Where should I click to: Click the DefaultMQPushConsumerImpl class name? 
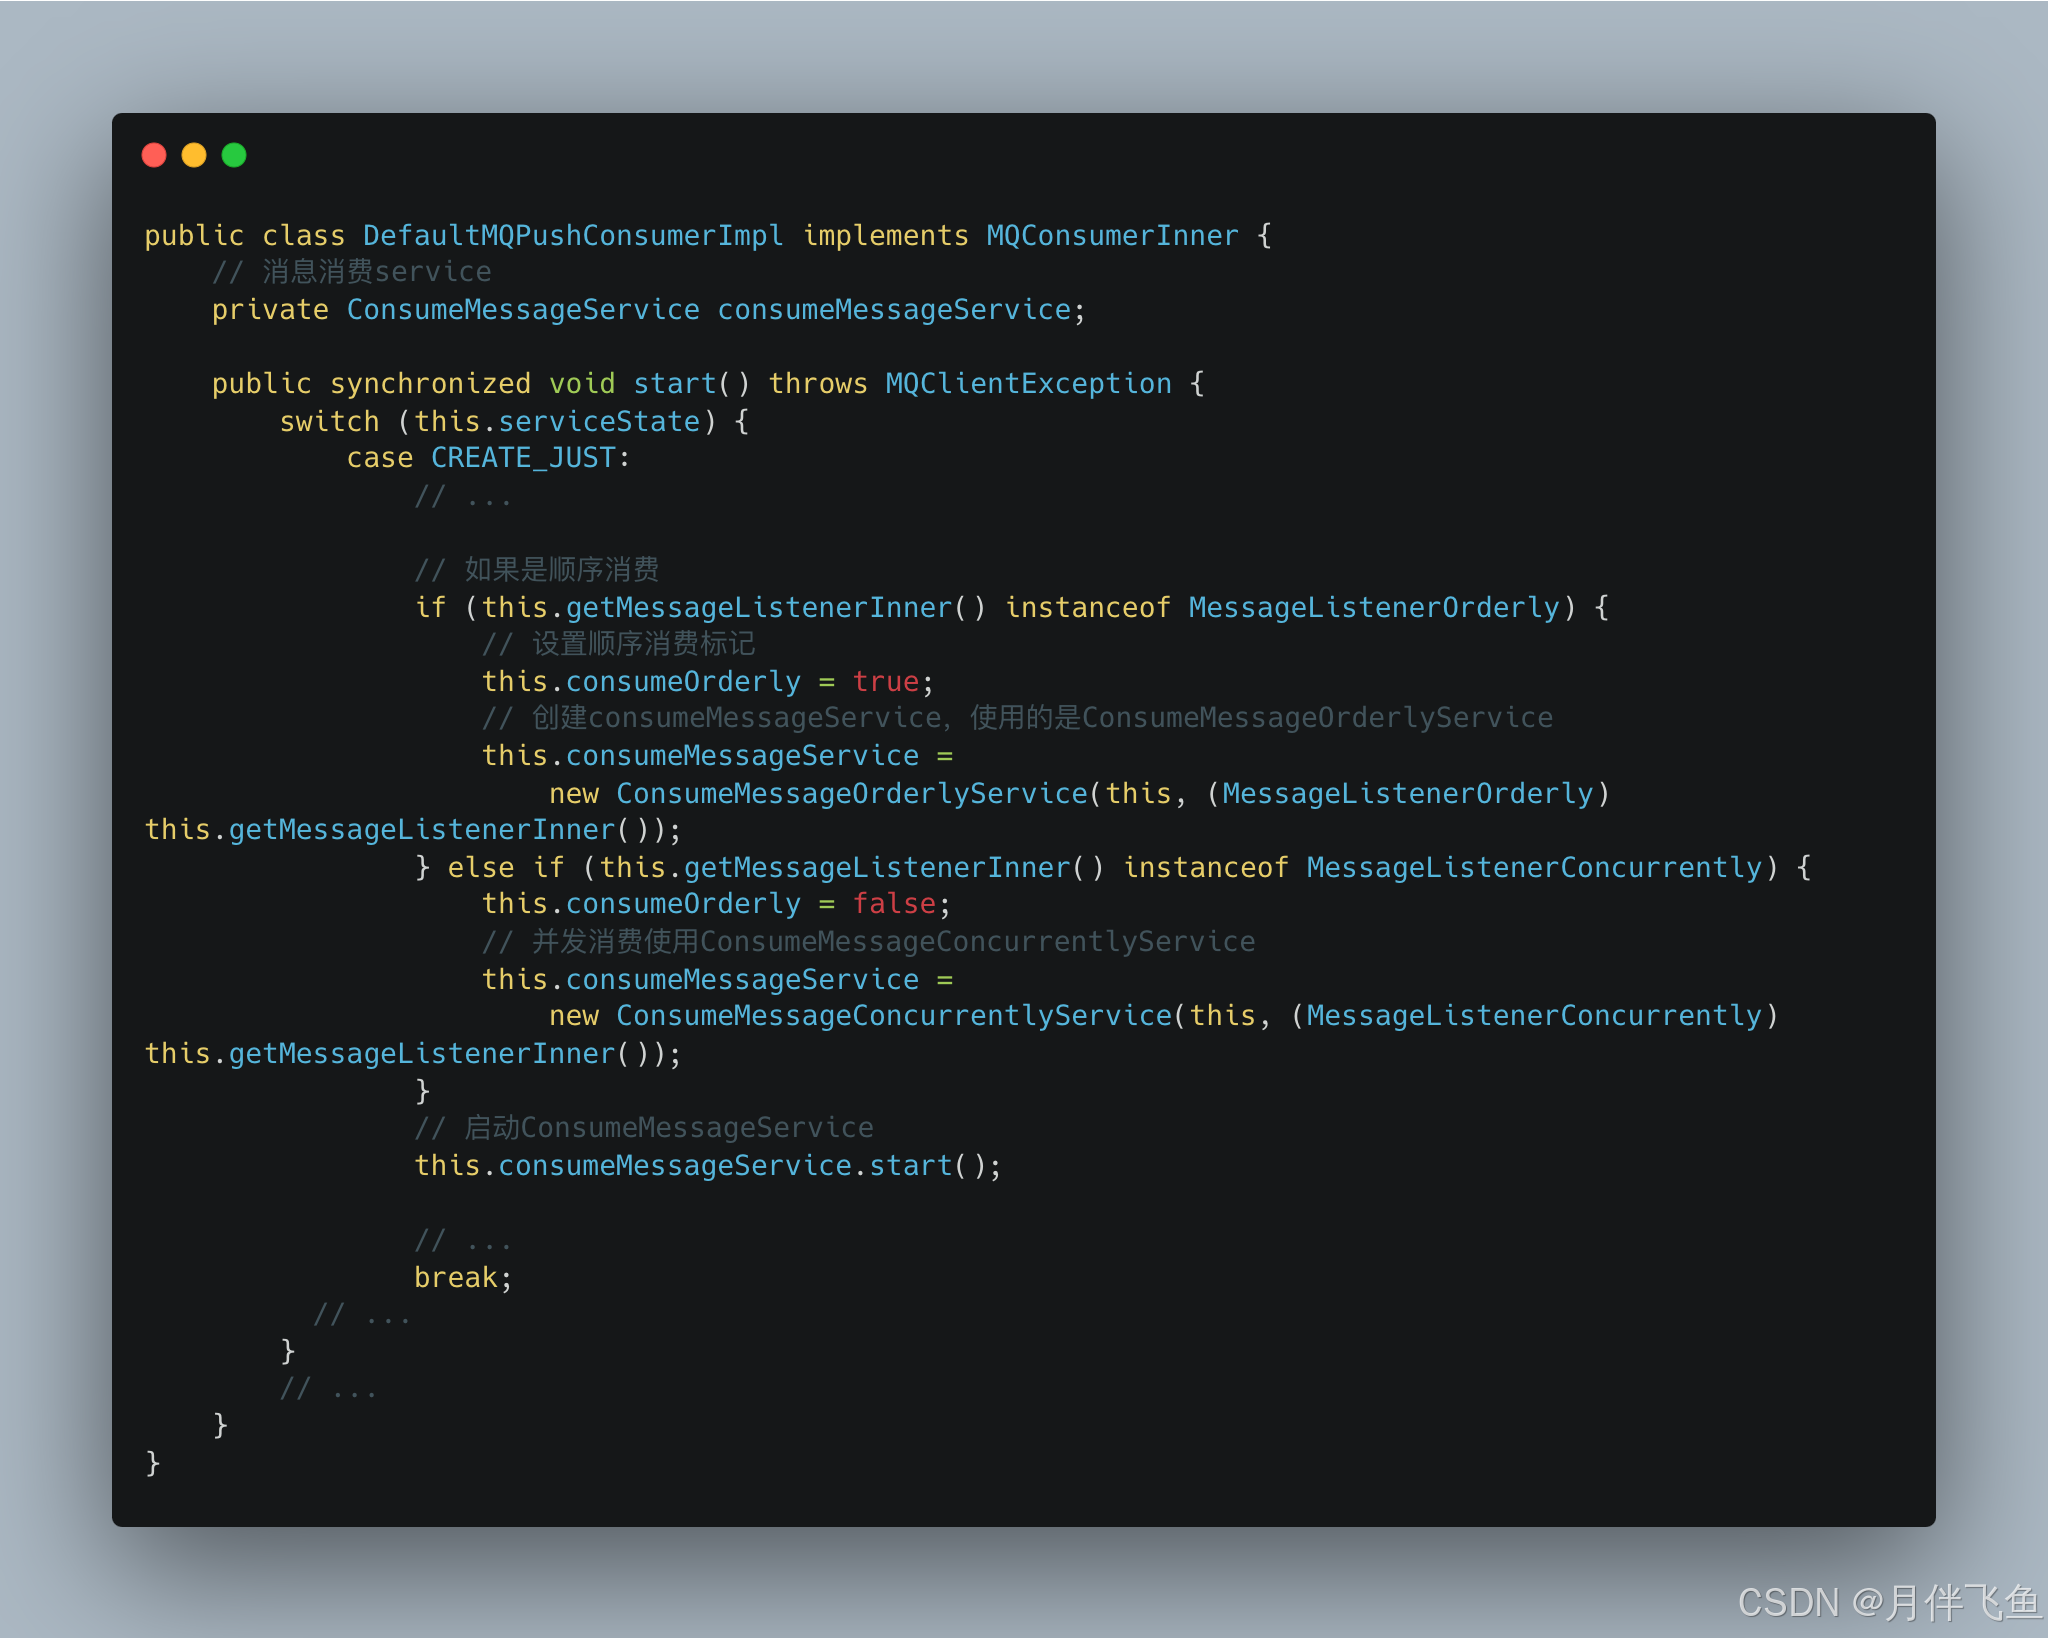coord(572,235)
